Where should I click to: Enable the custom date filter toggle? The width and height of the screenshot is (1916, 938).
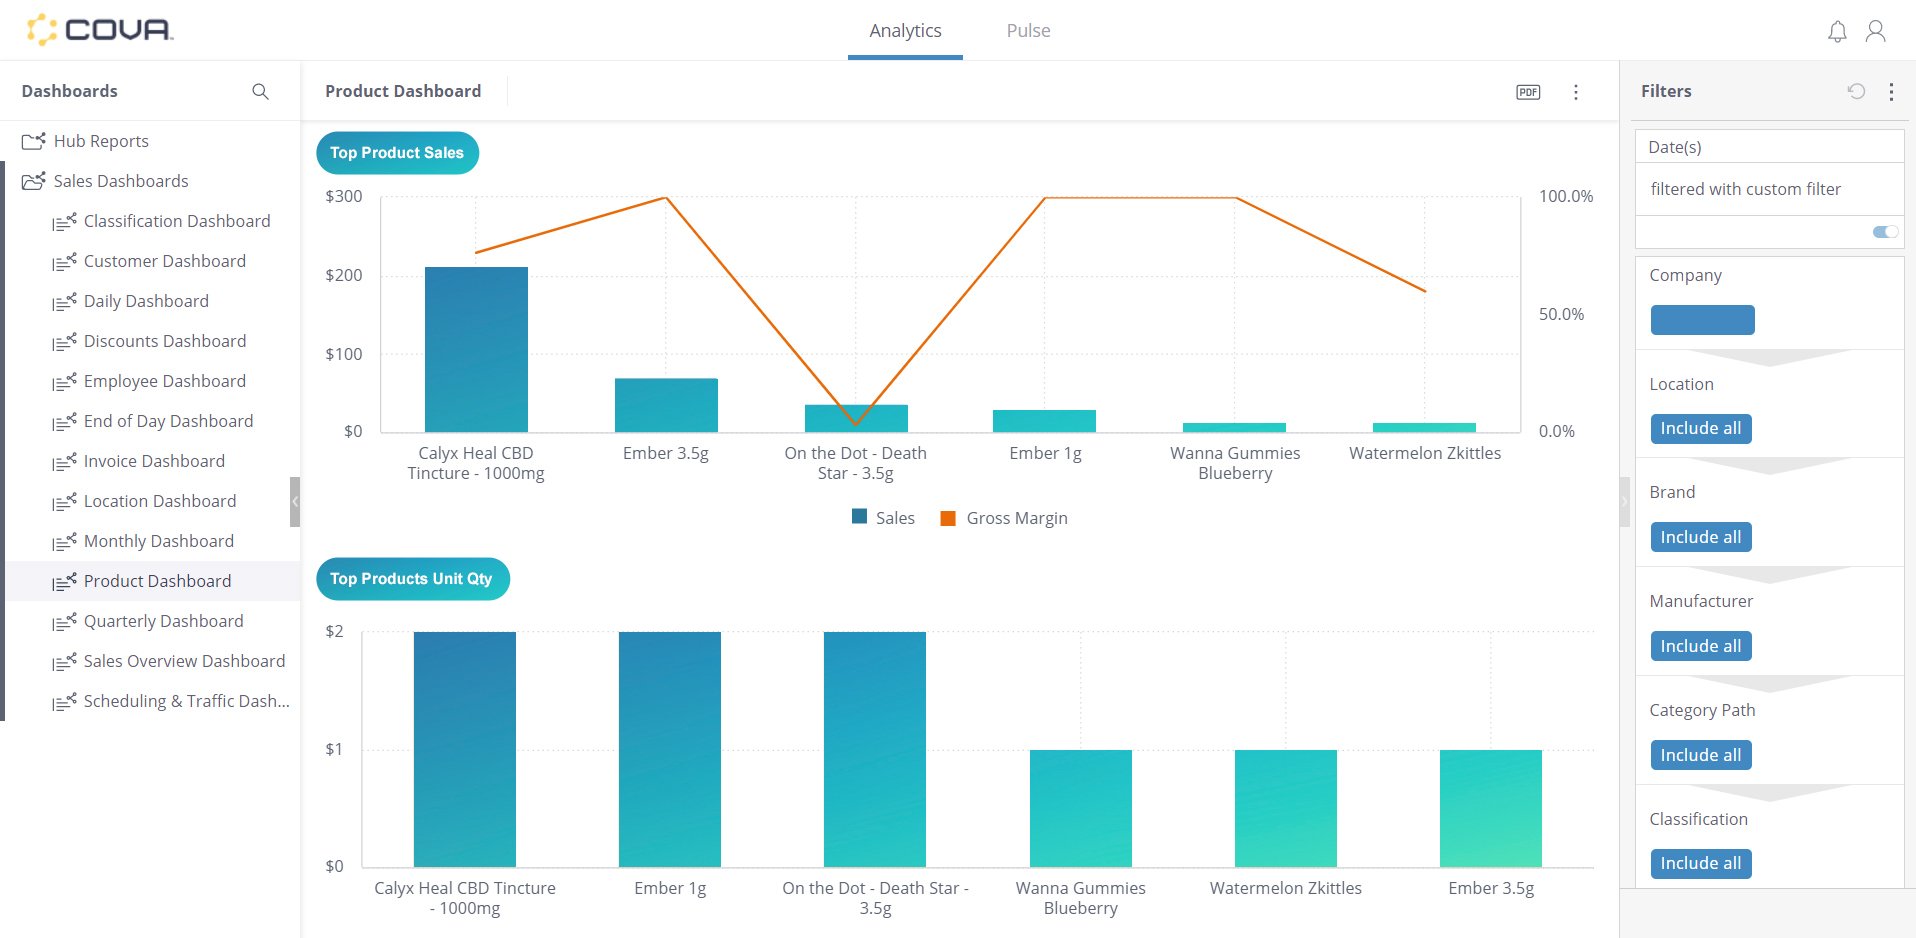pos(1884,231)
